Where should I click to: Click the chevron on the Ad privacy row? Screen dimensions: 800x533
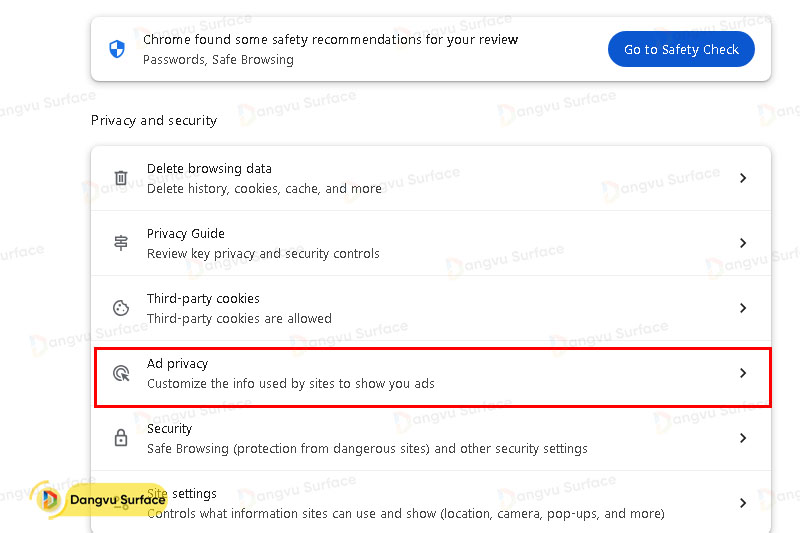[743, 373]
